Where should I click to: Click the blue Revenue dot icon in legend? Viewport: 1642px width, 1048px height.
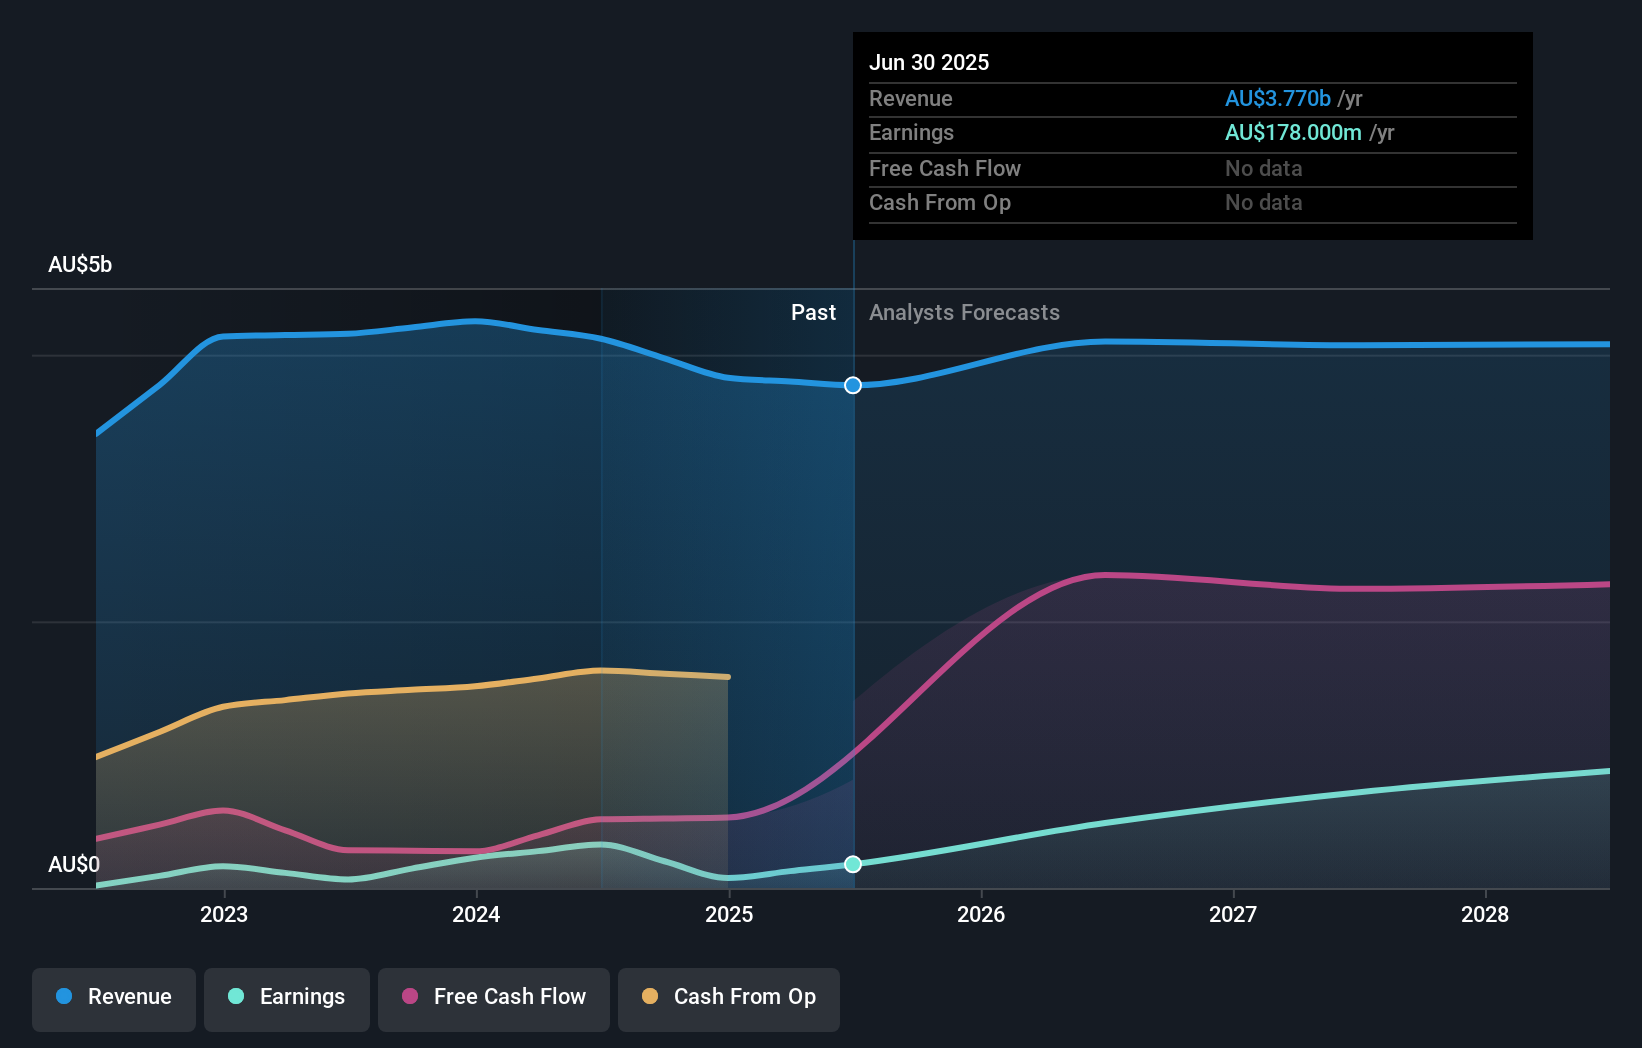[x=65, y=997]
